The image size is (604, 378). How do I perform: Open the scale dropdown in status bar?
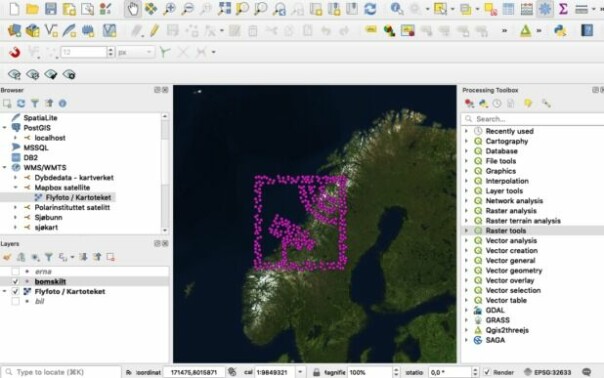click(x=300, y=372)
